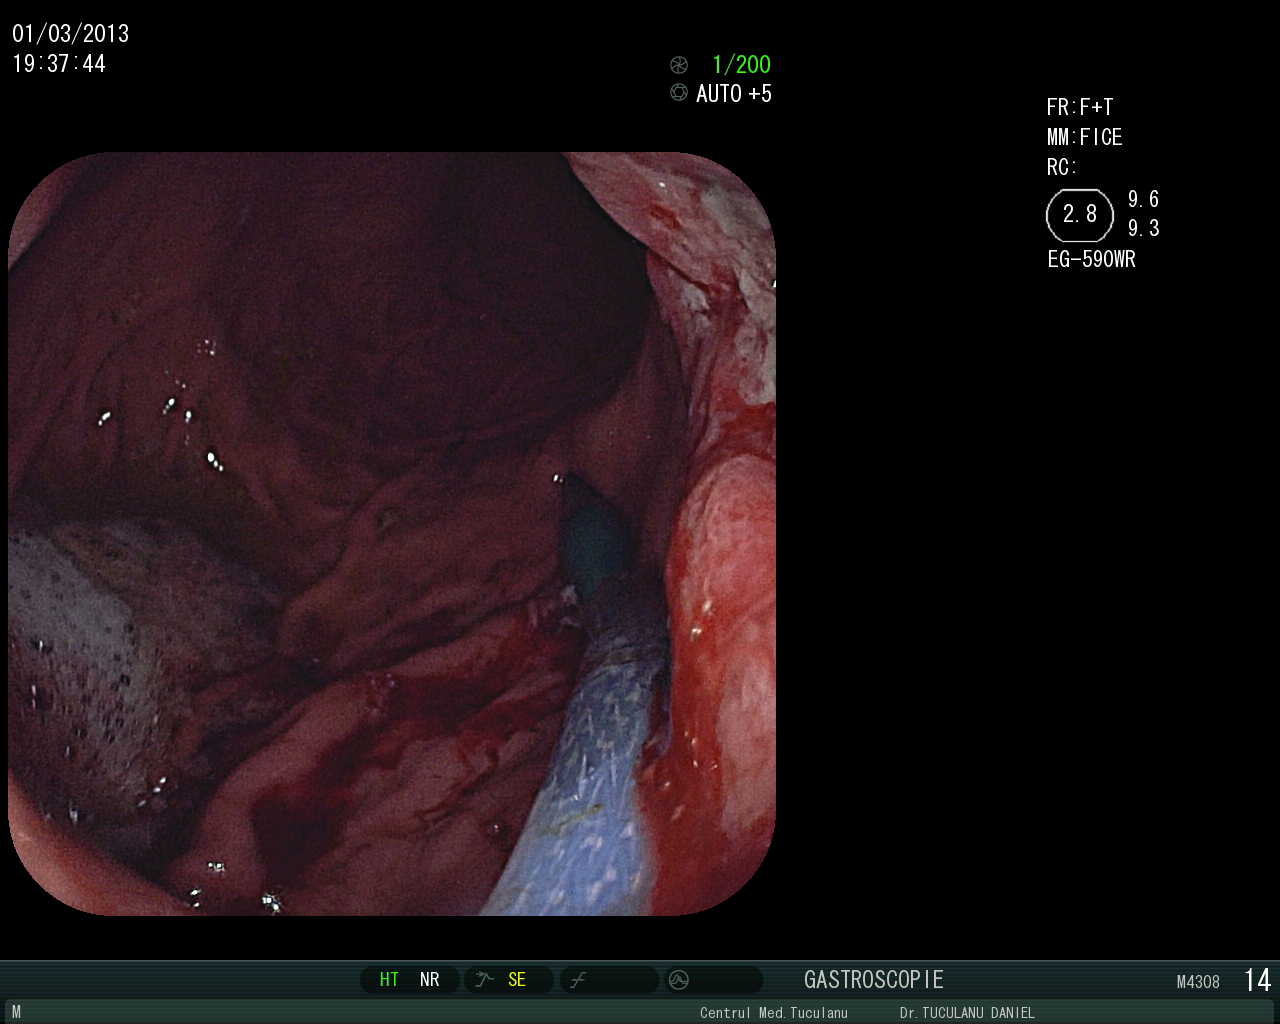1280x1024 pixels.
Task: Click the EG-590WR scope model text
Action: pos(1092,259)
